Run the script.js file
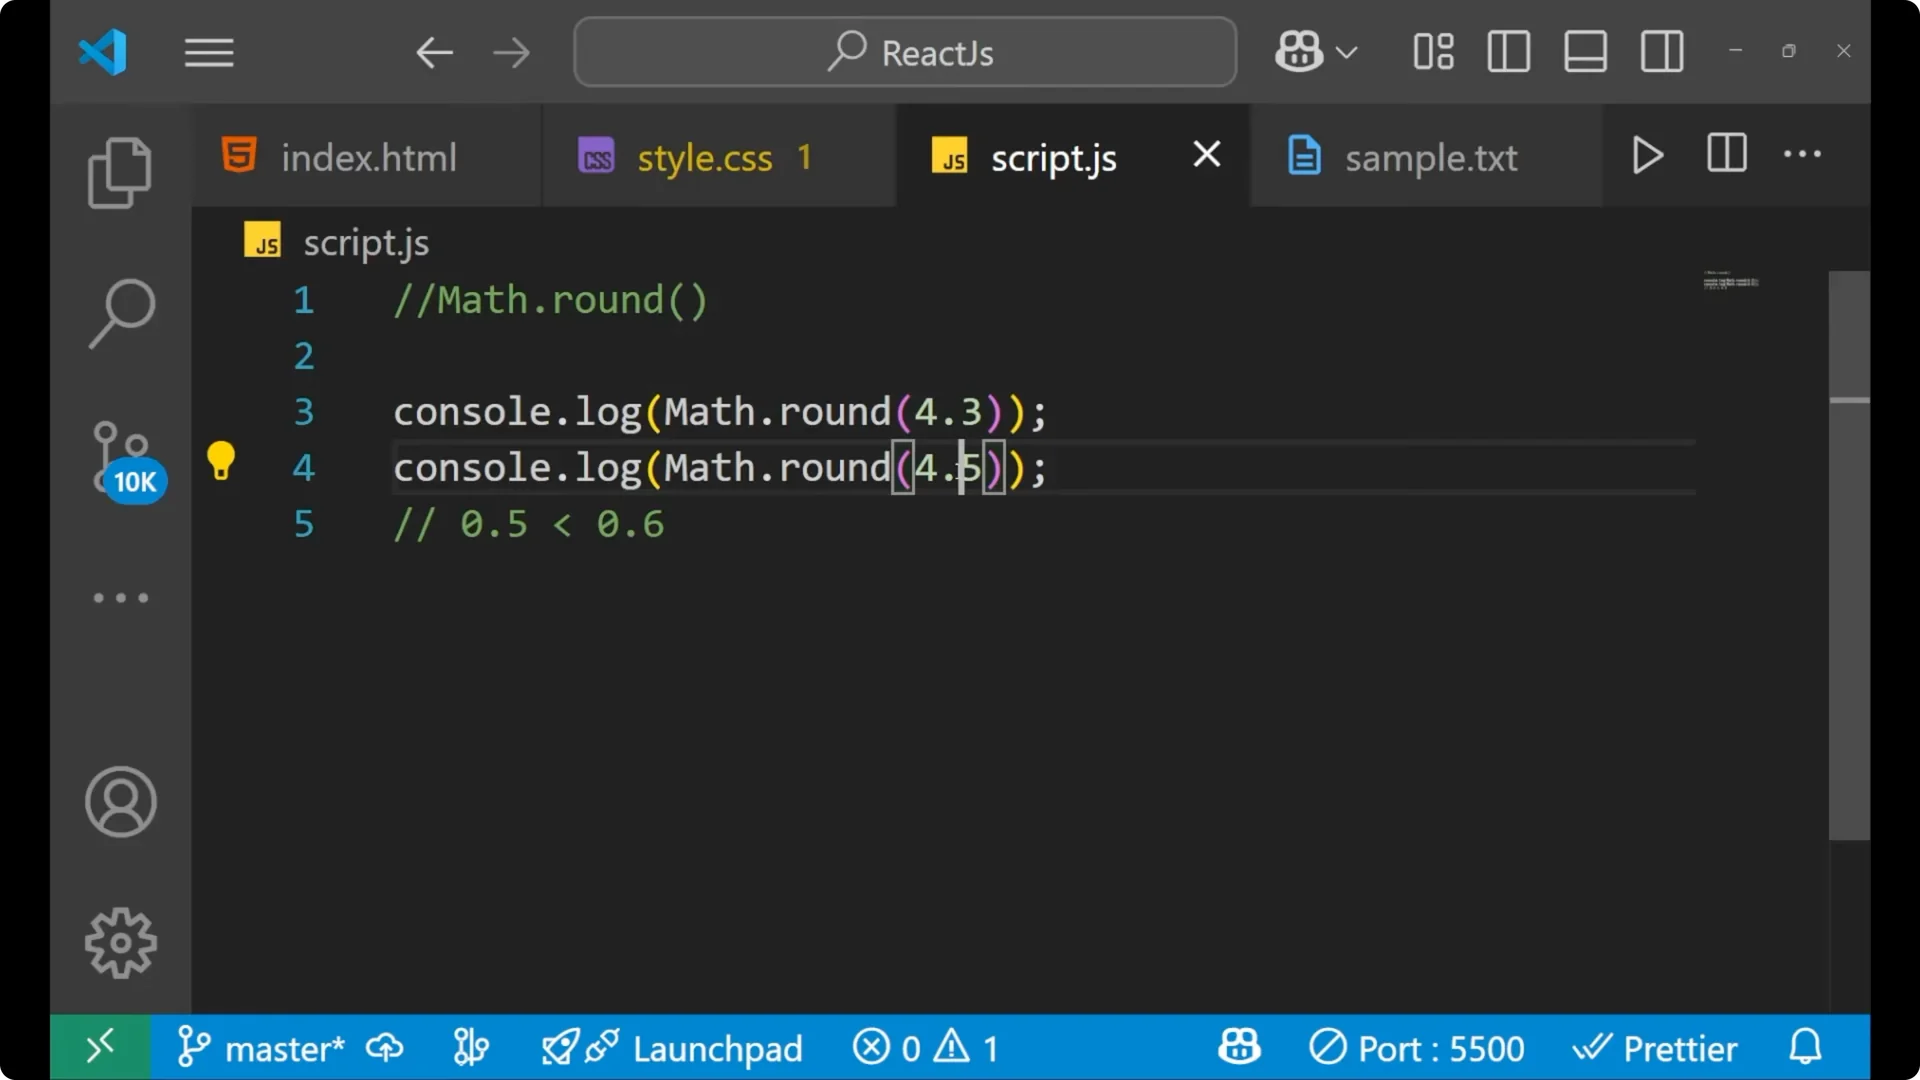 pos(1647,155)
